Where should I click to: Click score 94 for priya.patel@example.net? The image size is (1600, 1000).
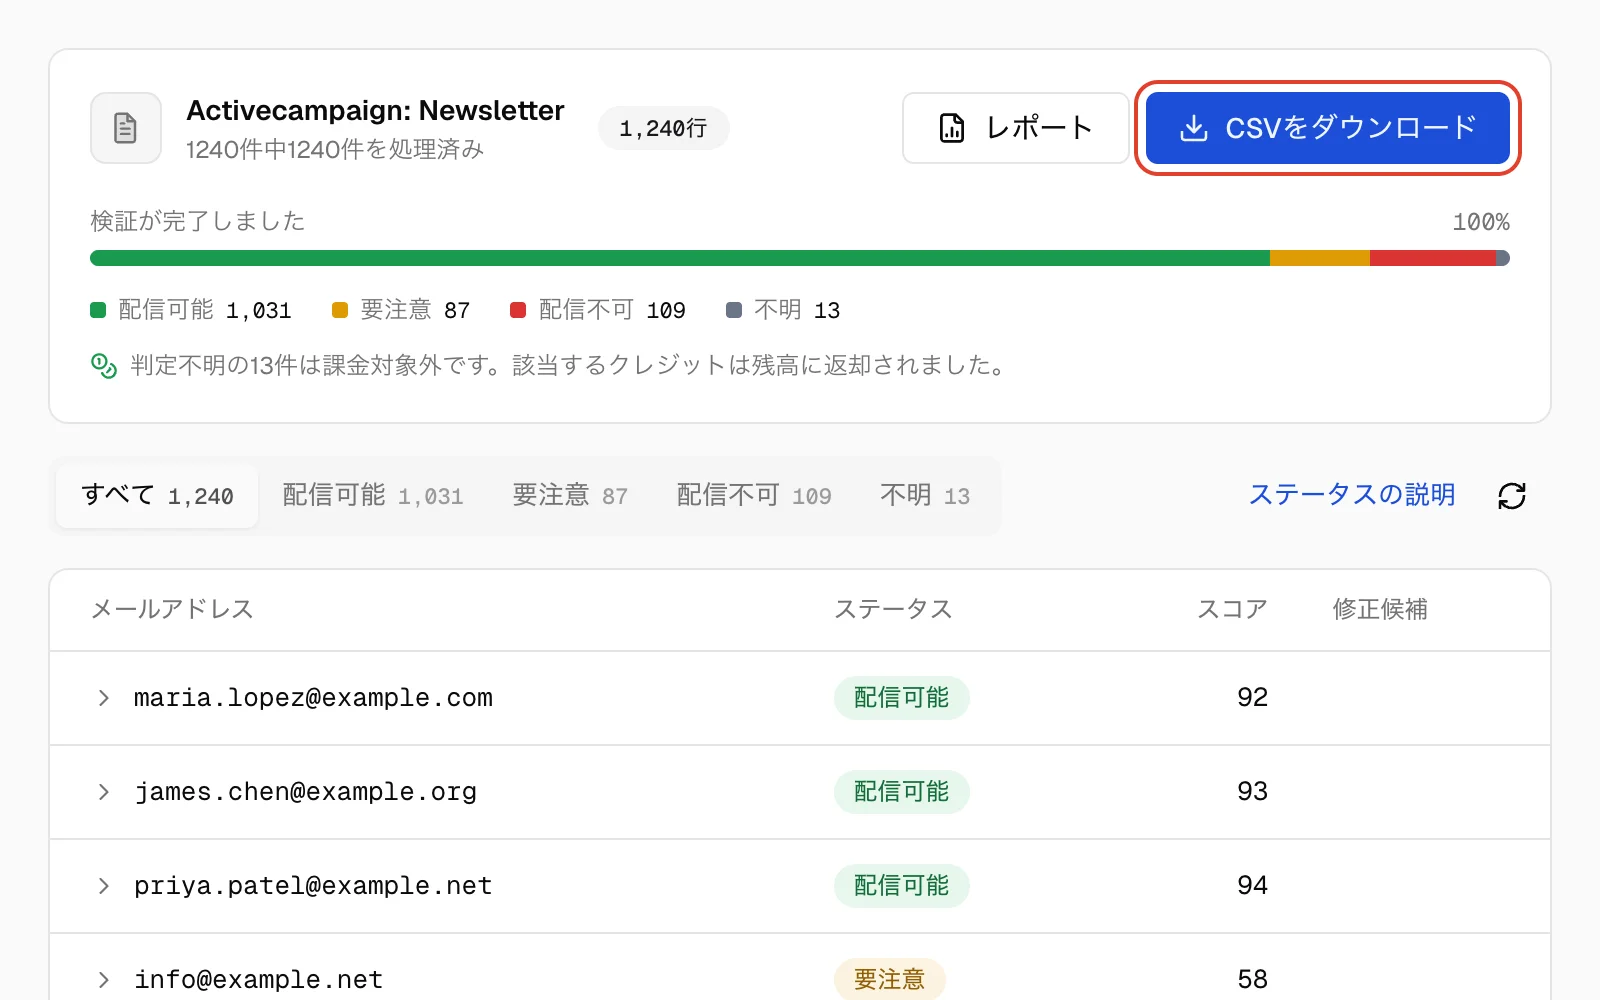(1252, 885)
